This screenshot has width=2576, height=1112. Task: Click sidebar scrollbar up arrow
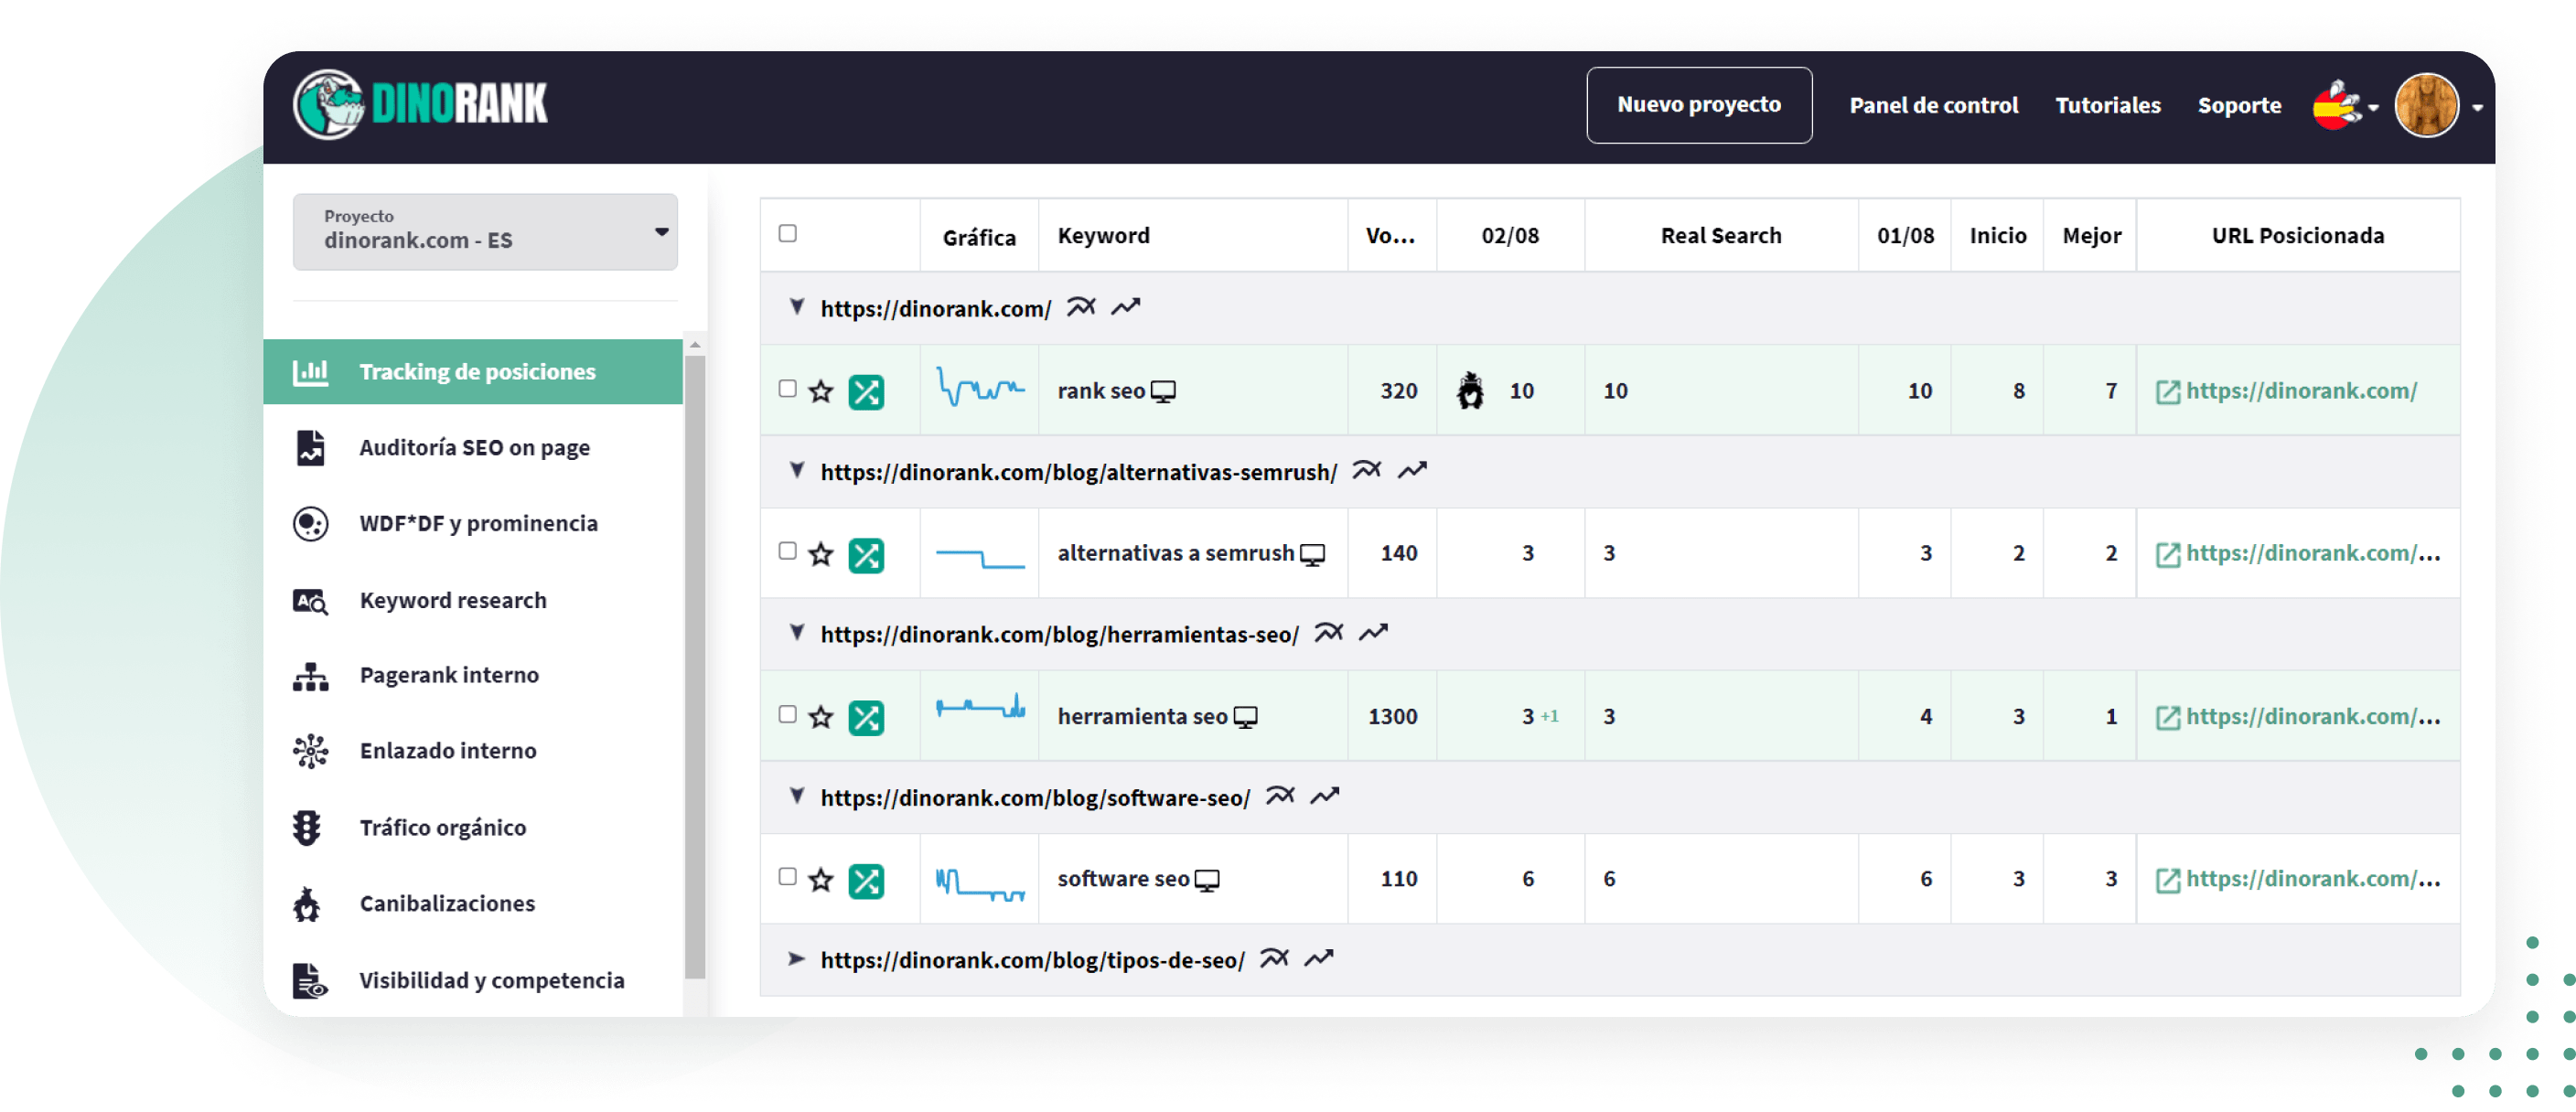tap(695, 344)
